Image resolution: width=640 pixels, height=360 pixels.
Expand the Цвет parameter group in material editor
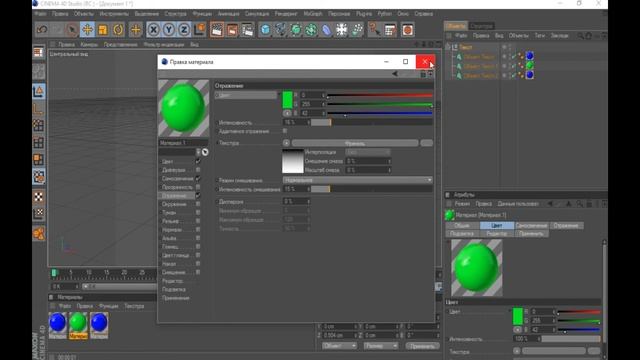[x=217, y=95]
